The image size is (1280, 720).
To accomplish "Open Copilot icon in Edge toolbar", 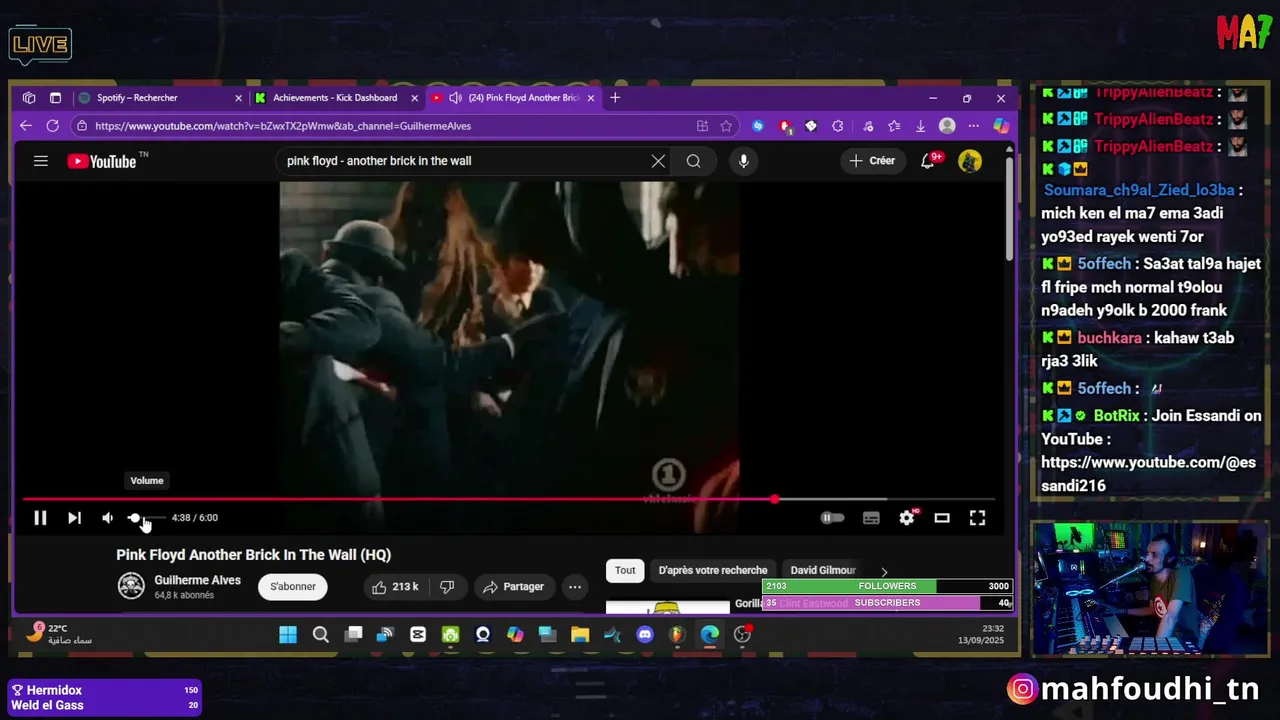I will (1000, 126).
